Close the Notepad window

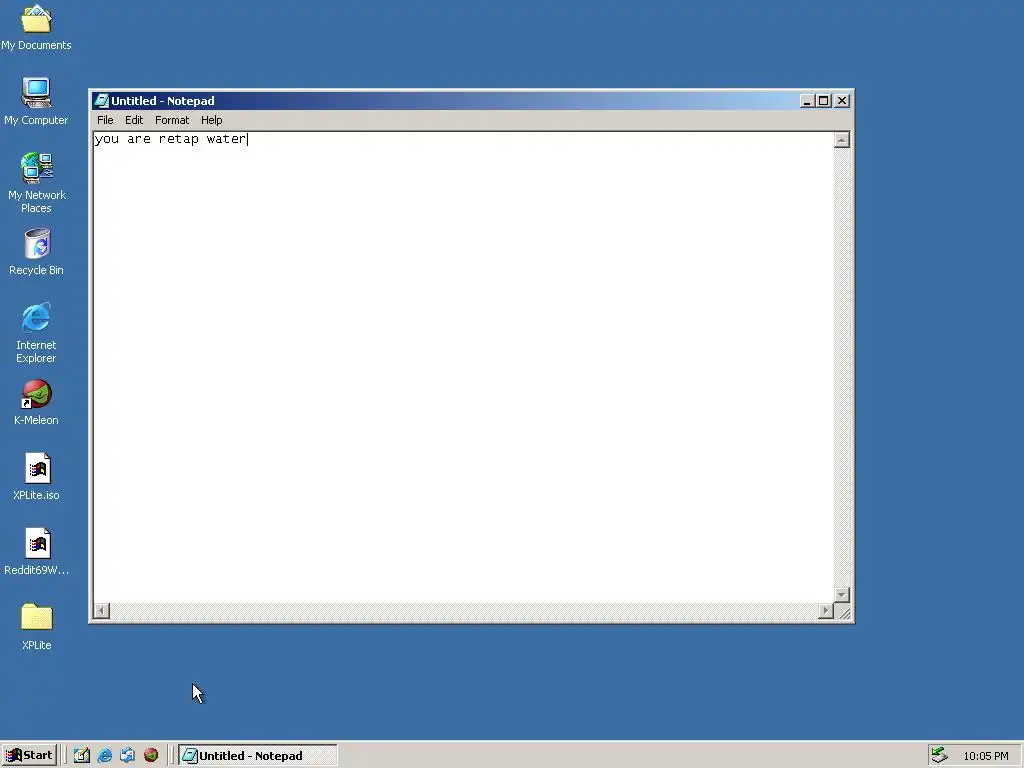click(842, 101)
